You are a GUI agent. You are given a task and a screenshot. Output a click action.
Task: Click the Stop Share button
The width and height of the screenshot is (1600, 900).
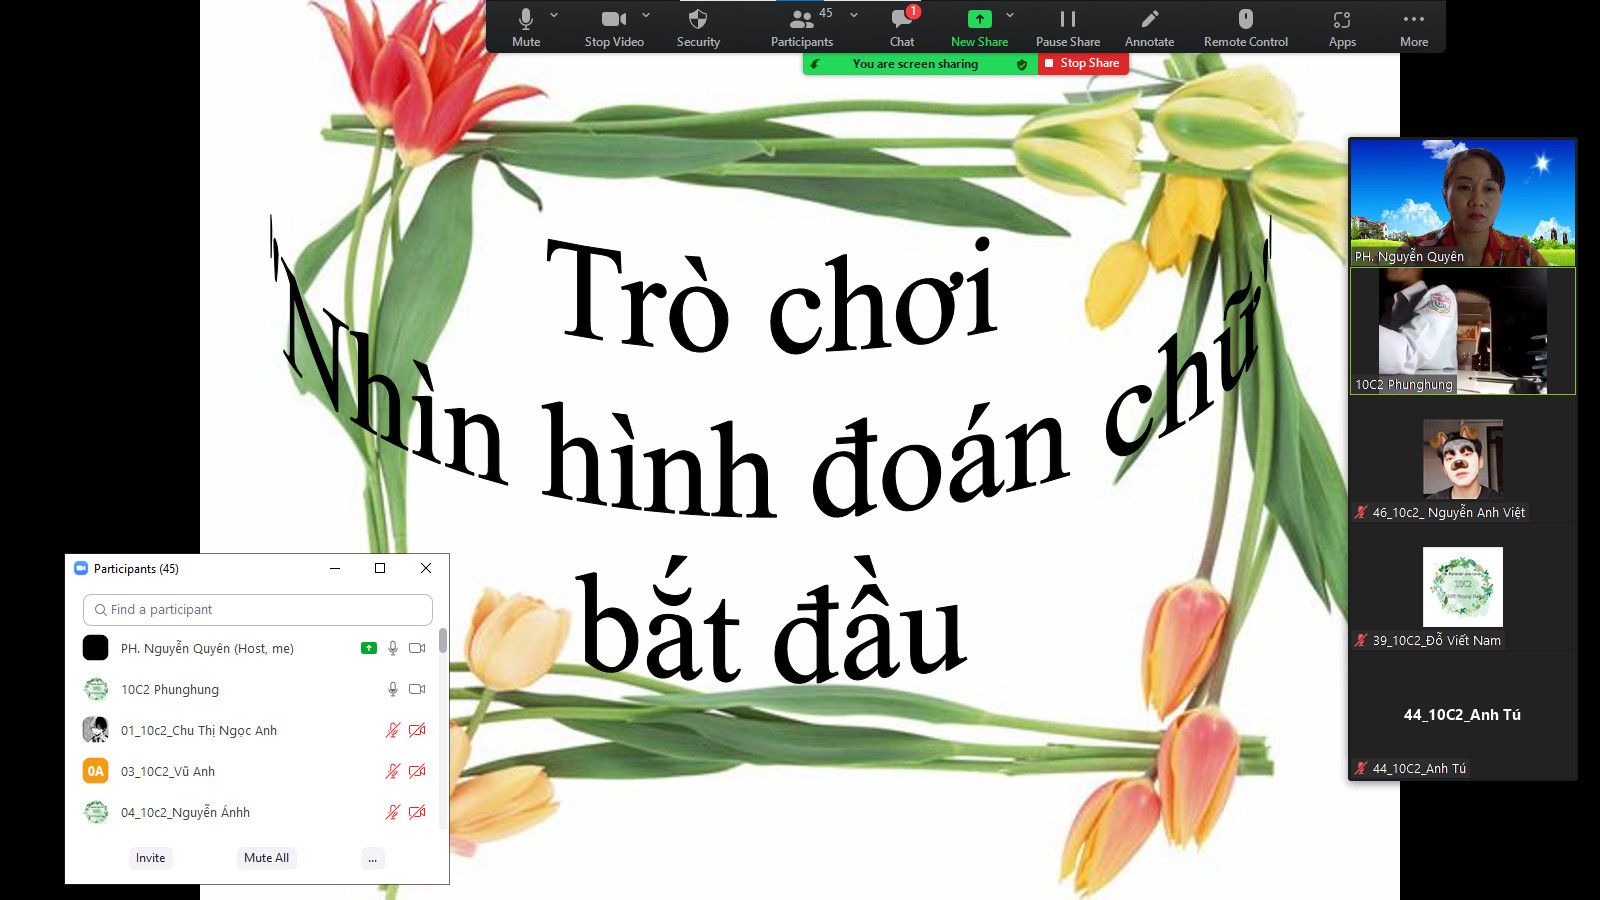tap(1083, 63)
